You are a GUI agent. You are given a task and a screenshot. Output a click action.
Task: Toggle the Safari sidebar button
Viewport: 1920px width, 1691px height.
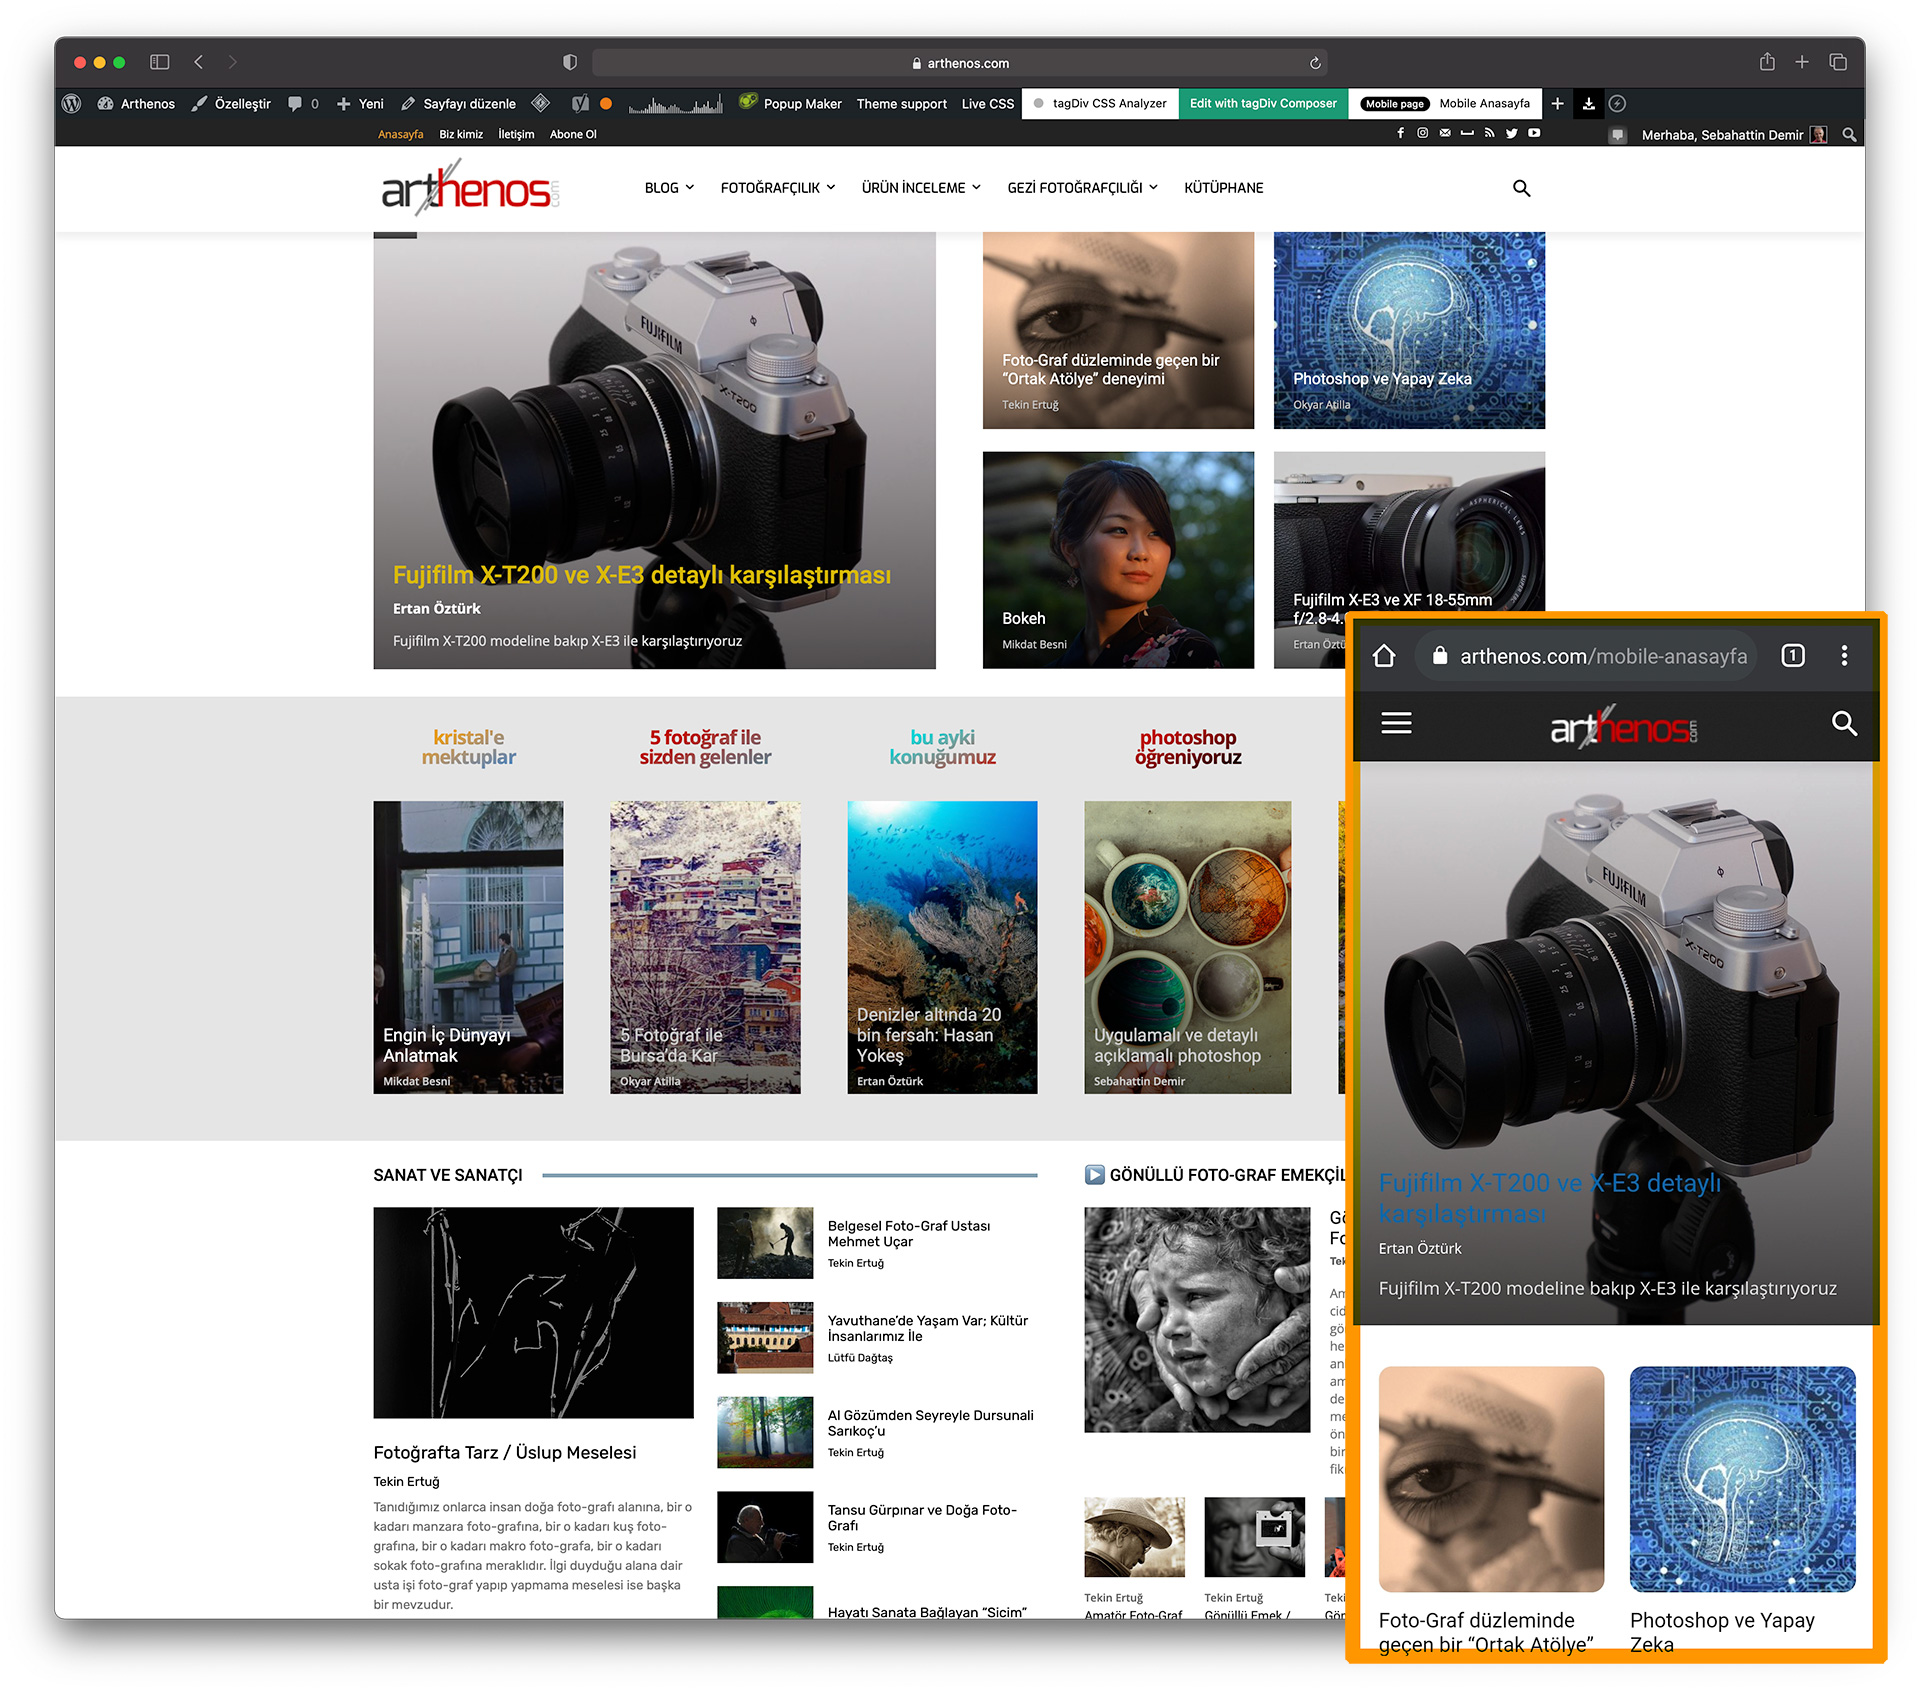click(x=160, y=62)
